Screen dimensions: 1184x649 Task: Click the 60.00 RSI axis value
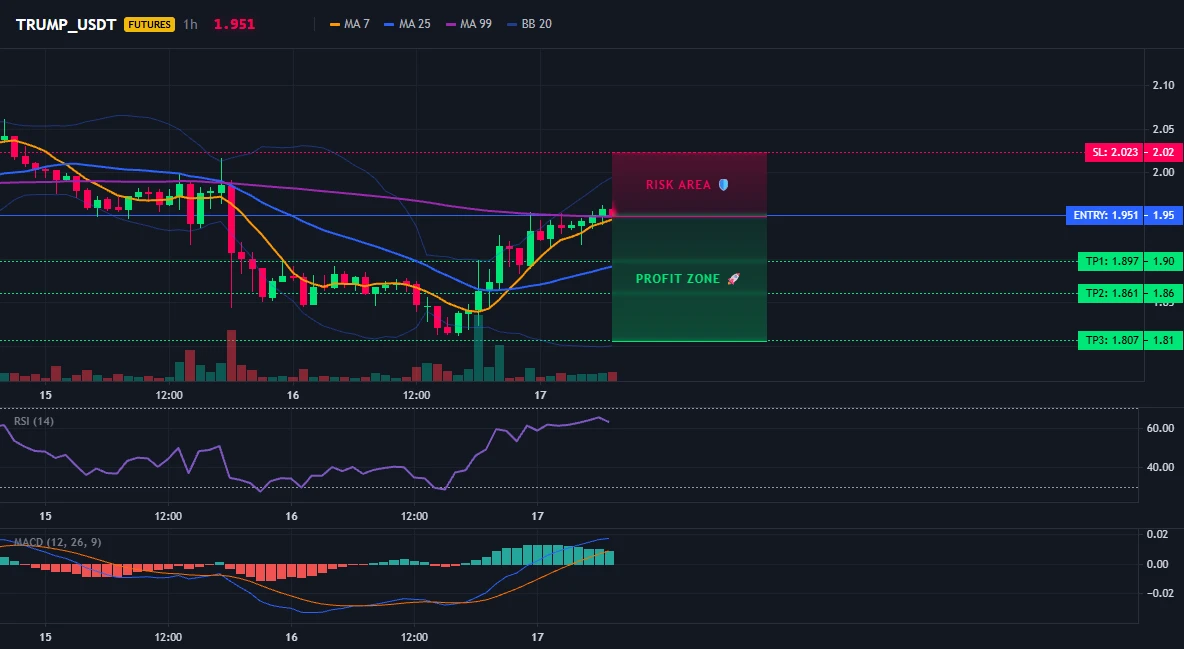click(x=1160, y=428)
